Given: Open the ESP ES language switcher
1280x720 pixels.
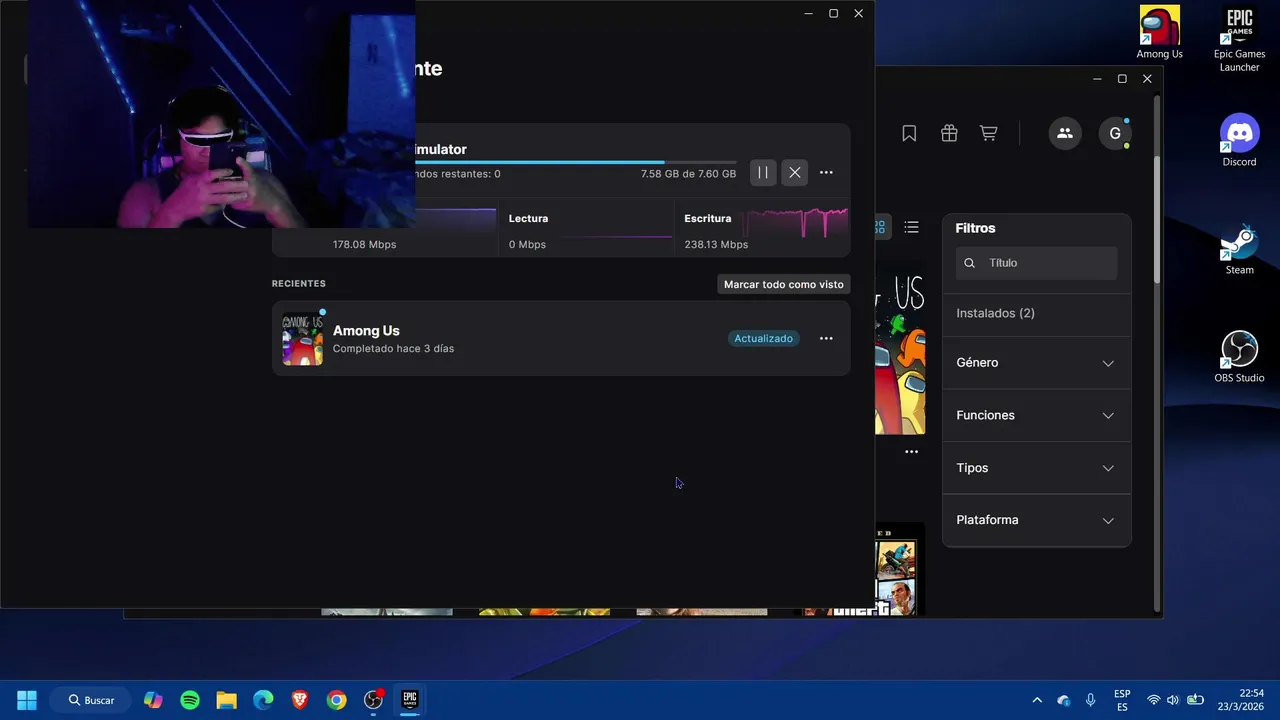Looking at the screenshot, I should (x=1122, y=700).
